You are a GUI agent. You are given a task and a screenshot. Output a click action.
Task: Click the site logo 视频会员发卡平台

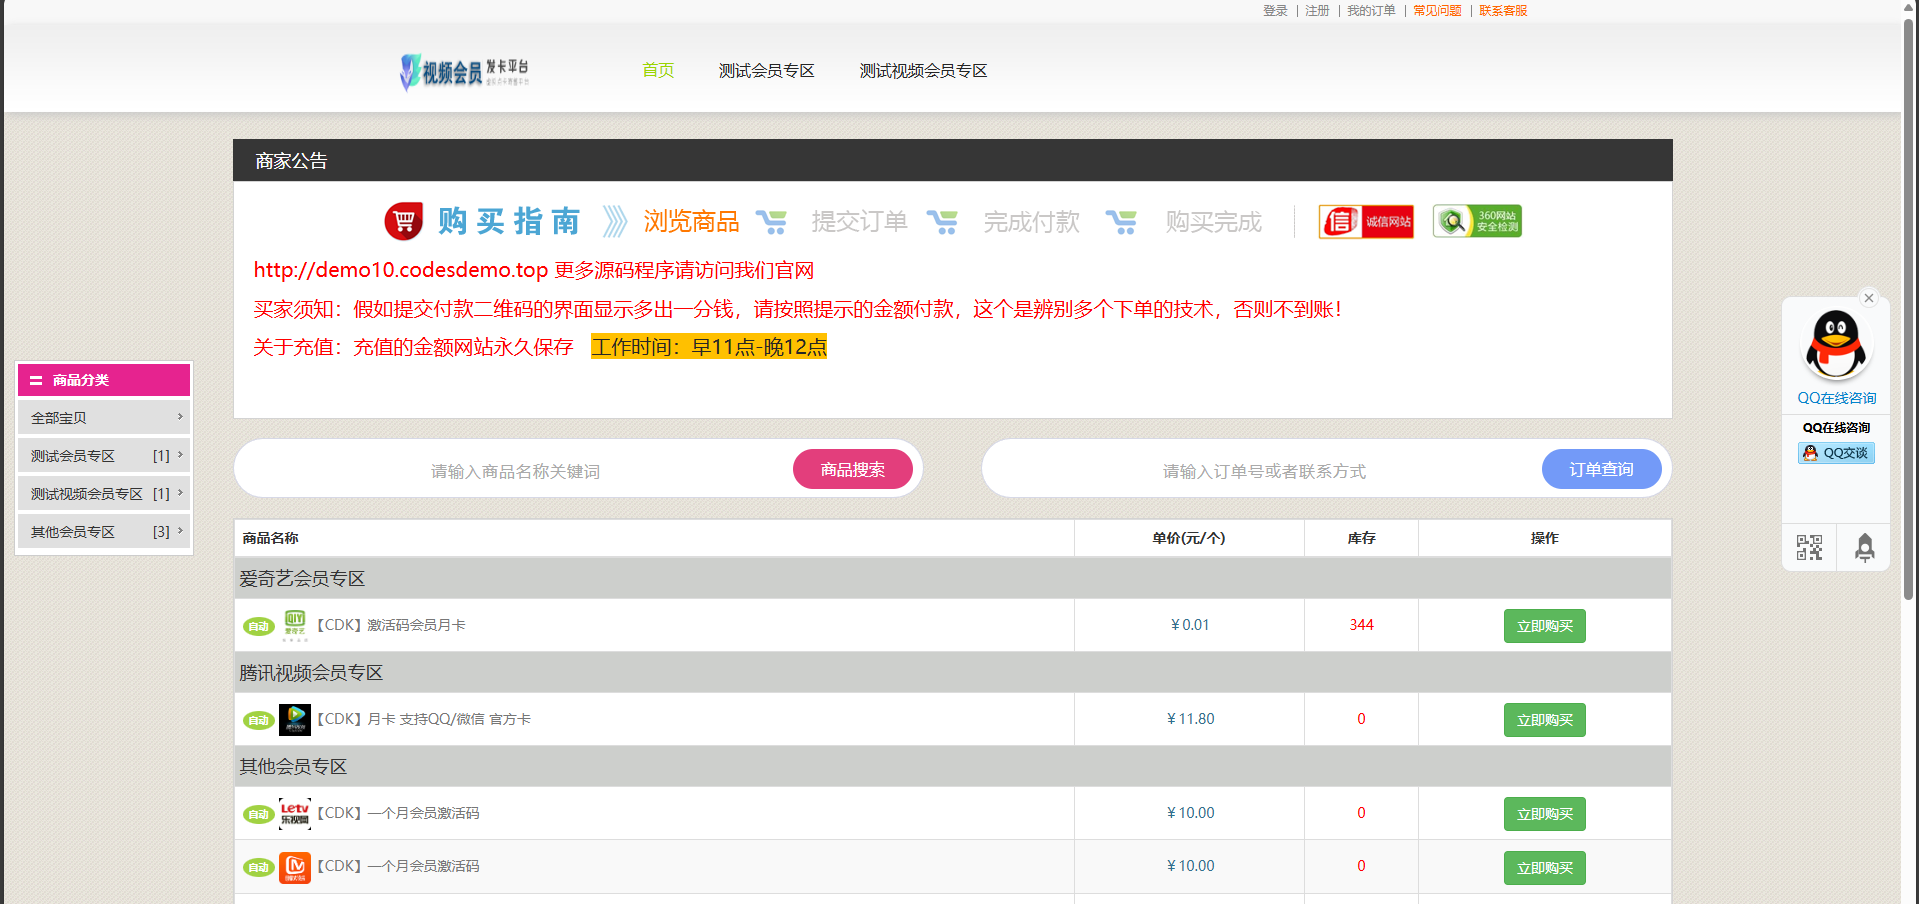coord(464,71)
